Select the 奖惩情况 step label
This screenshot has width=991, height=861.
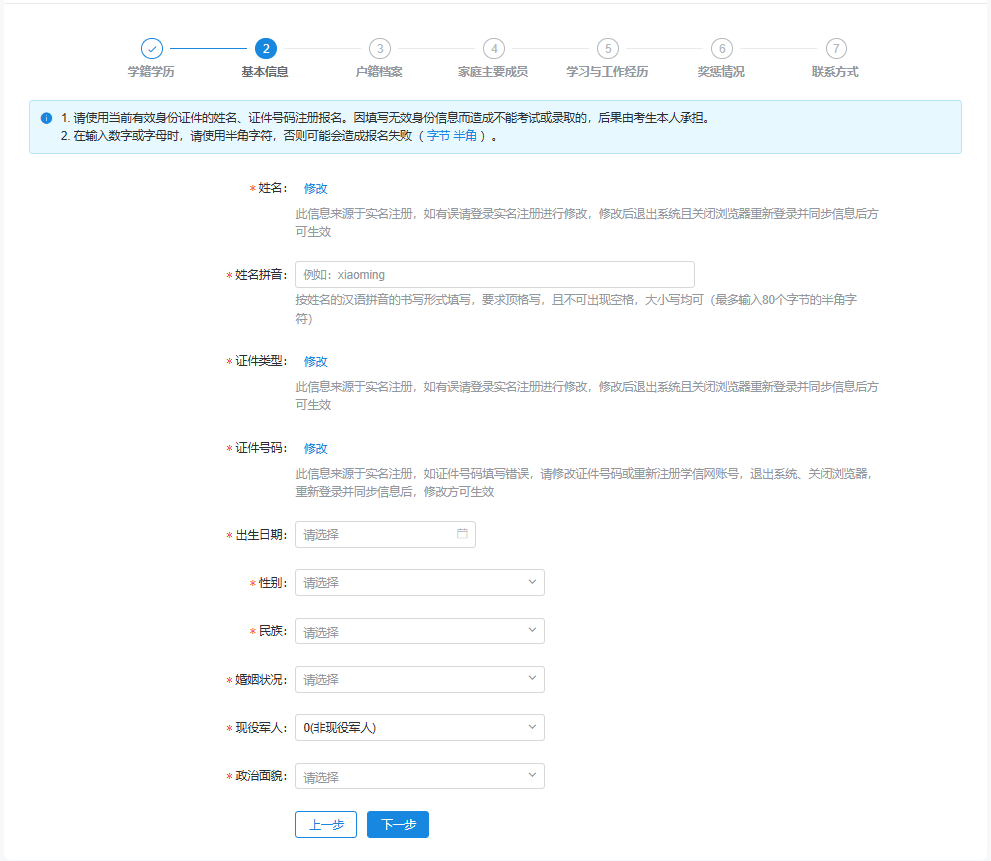click(x=721, y=71)
